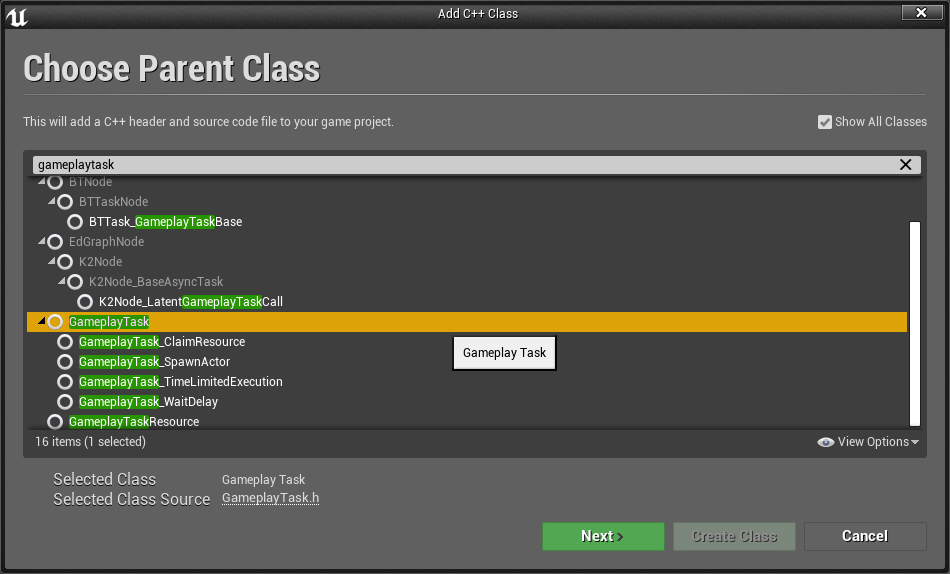Click the eye icon beside View Options
Screen dimensions: 950x574
[x=825, y=442]
